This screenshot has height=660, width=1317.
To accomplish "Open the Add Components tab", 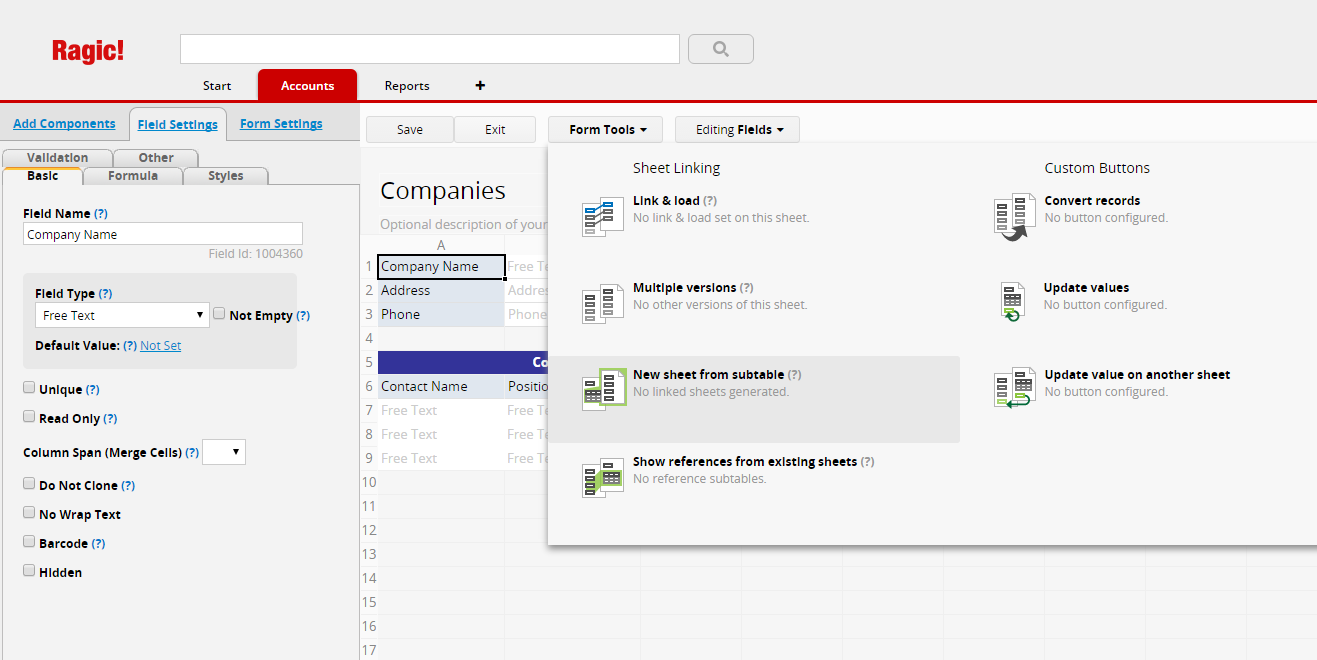I will [64, 124].
